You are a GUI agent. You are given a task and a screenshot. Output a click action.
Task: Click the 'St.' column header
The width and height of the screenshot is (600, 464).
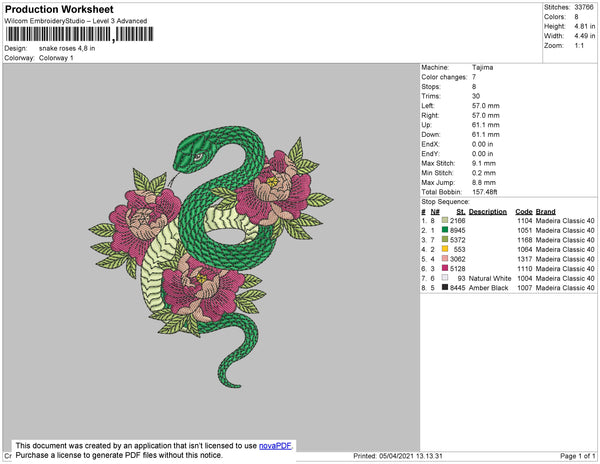coord(461,212)
